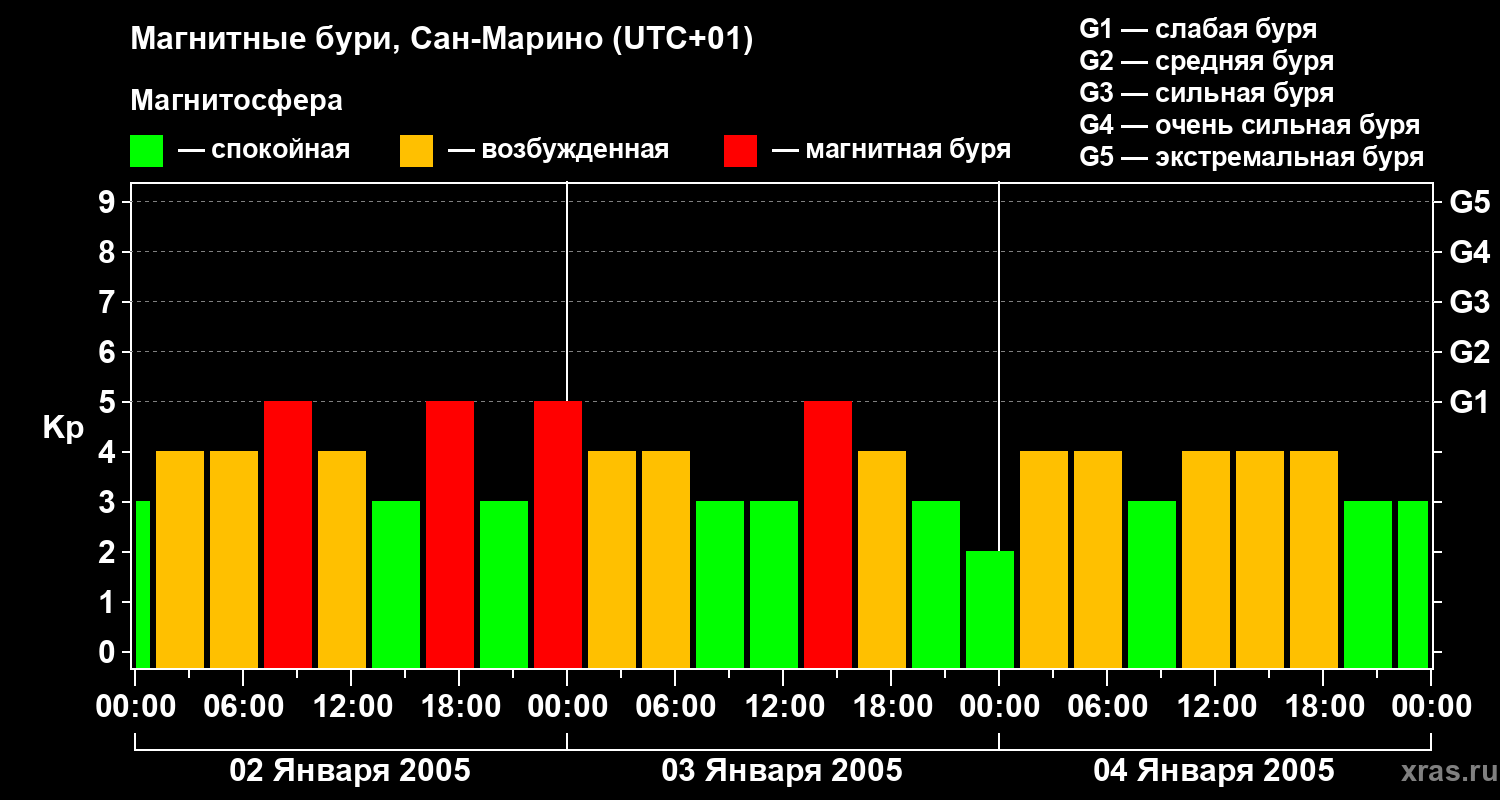Click the last "00:00" label at chart end
Screen dimensions: 1500x800
[x=1430, y=707]
